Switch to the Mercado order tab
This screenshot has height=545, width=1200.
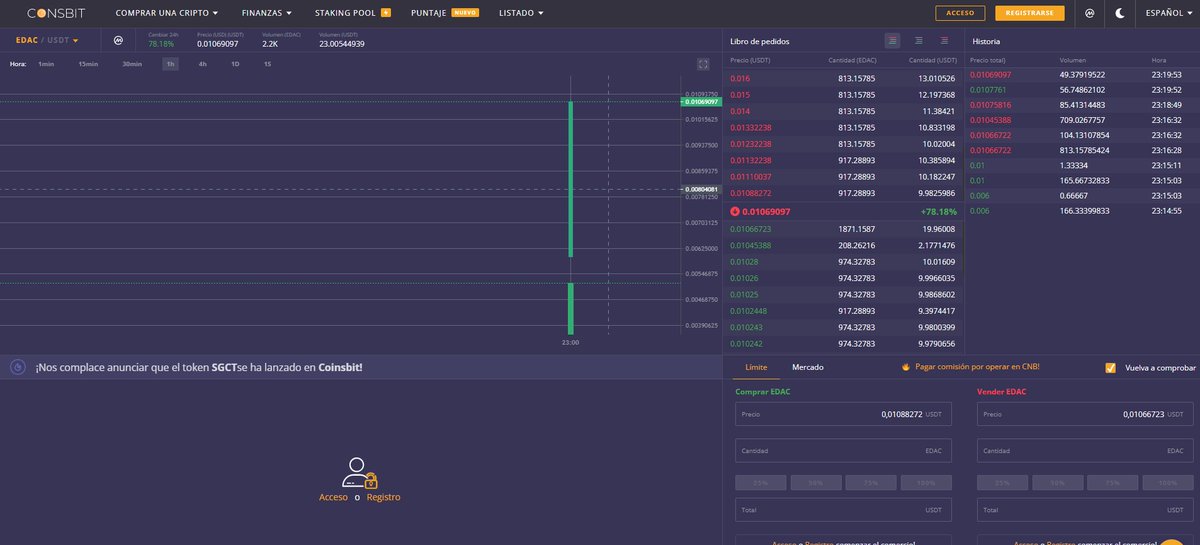808,368
